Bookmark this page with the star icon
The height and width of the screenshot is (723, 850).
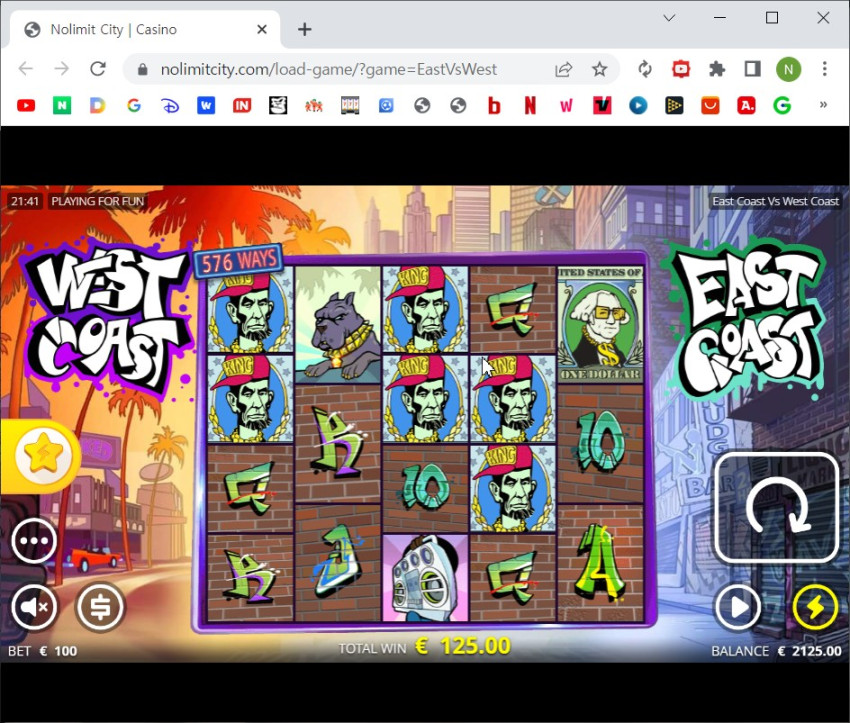(599, 69)
